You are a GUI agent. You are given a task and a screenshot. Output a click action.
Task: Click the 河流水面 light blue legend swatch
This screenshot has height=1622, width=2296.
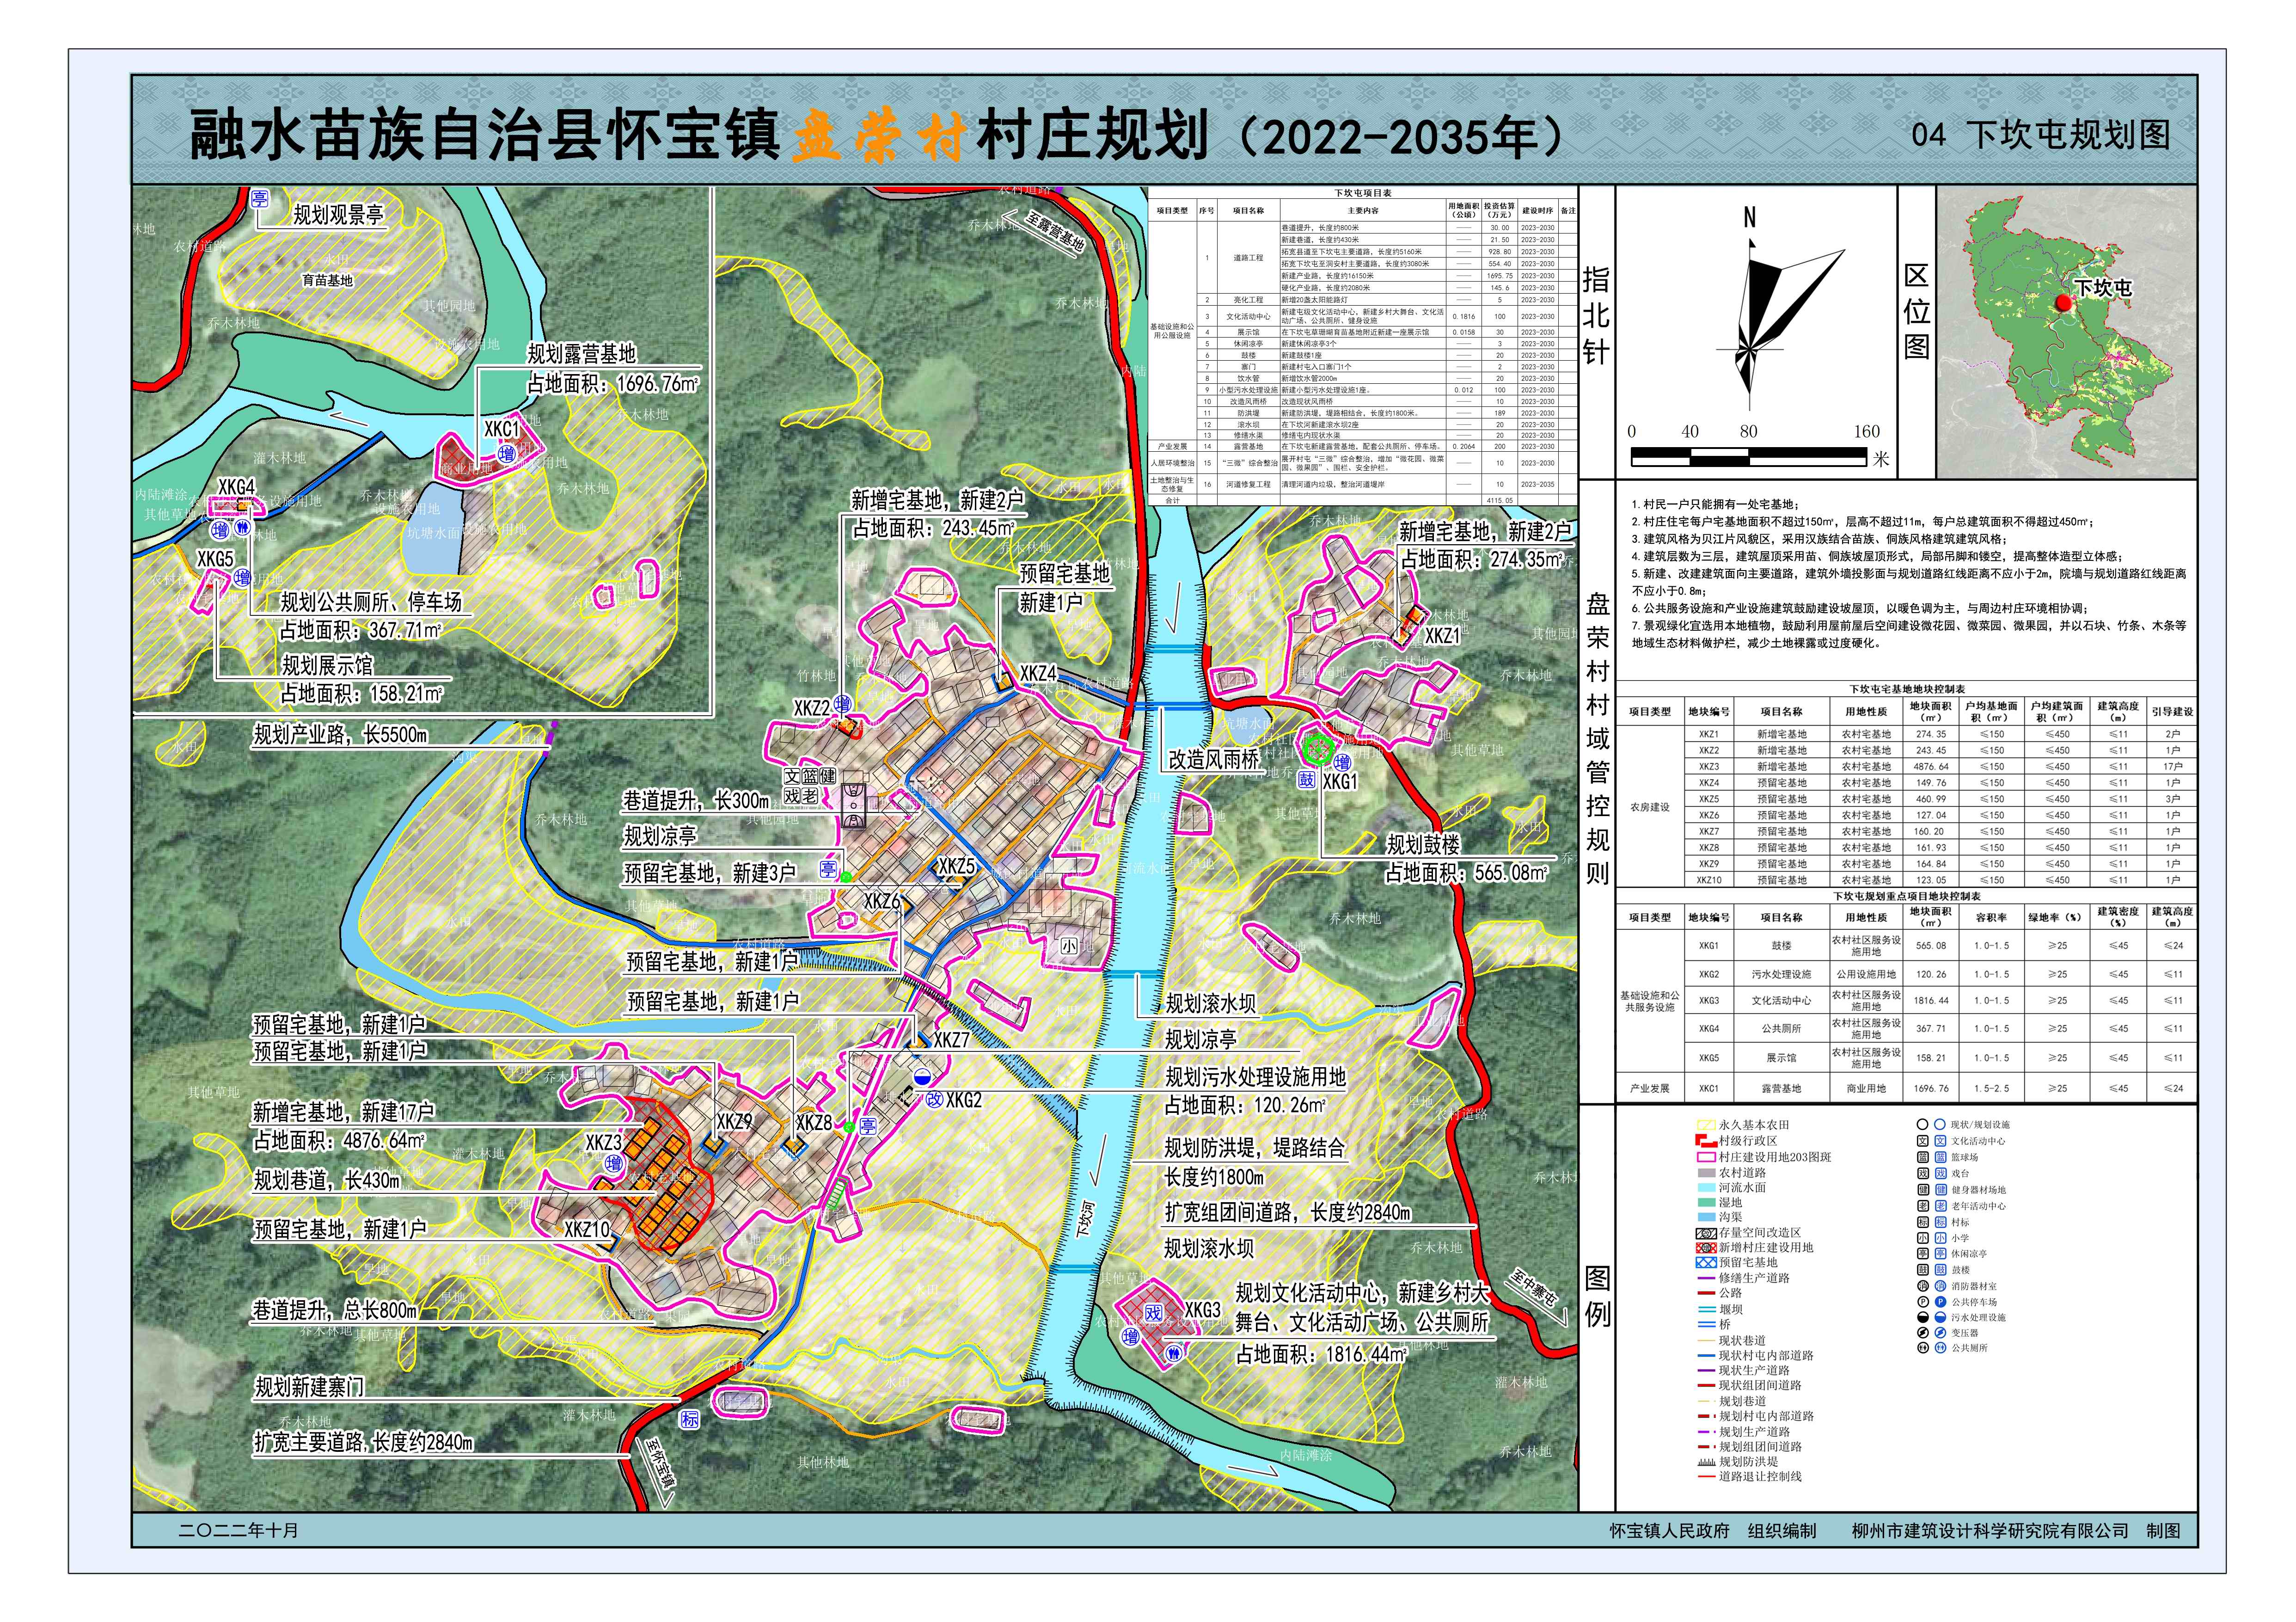pos(1706,1188)
